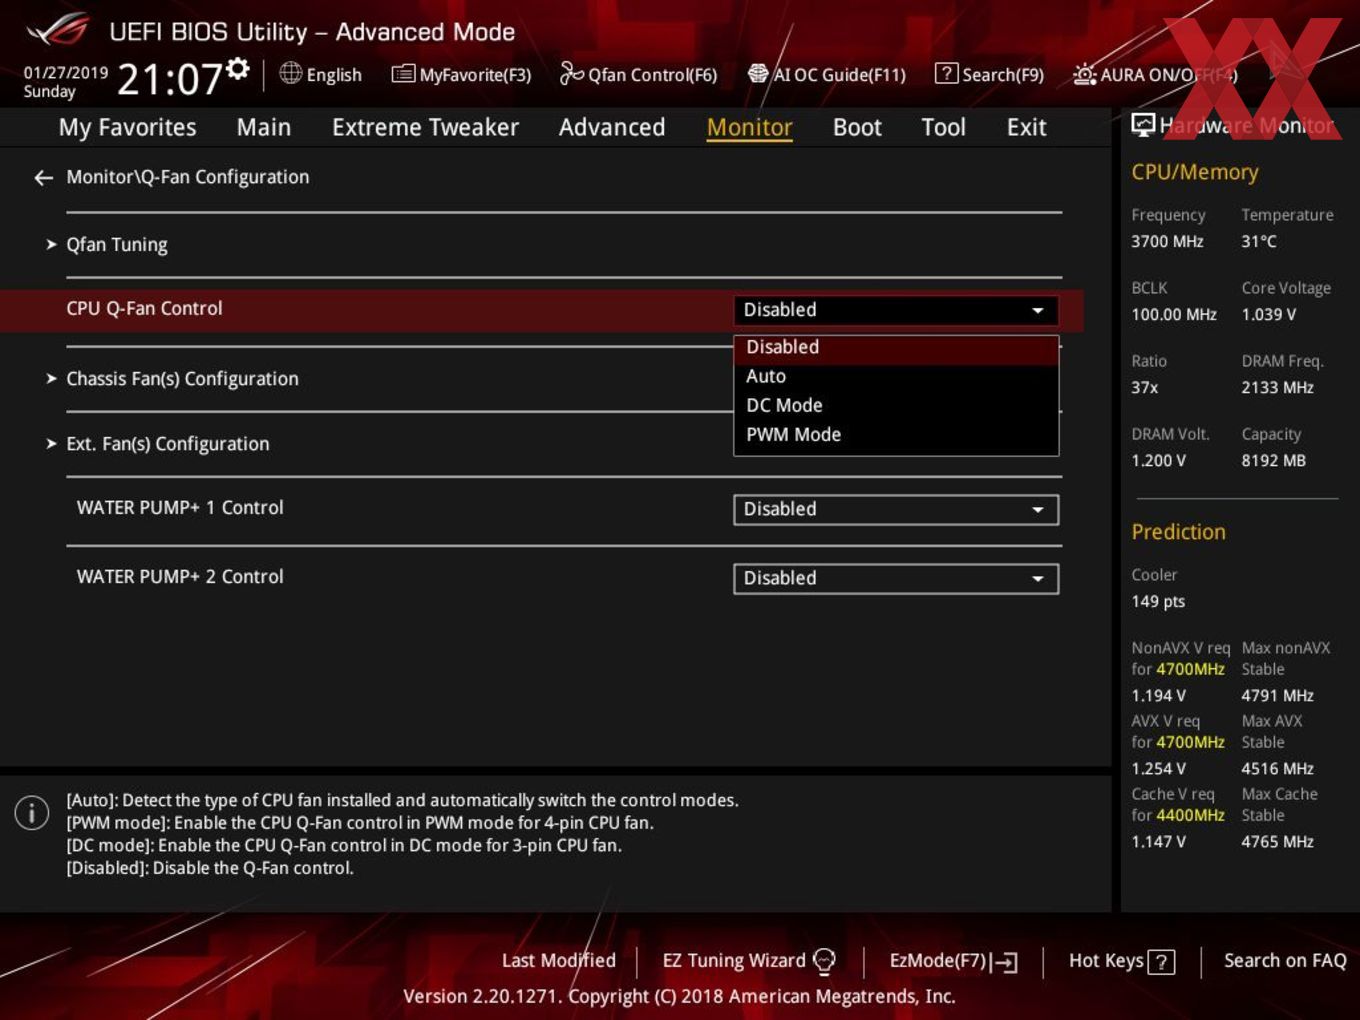The width and height of the screenshot is (1360, 1020).
Task: Switch to the My Favorites tab
Action: coord(127,128)
